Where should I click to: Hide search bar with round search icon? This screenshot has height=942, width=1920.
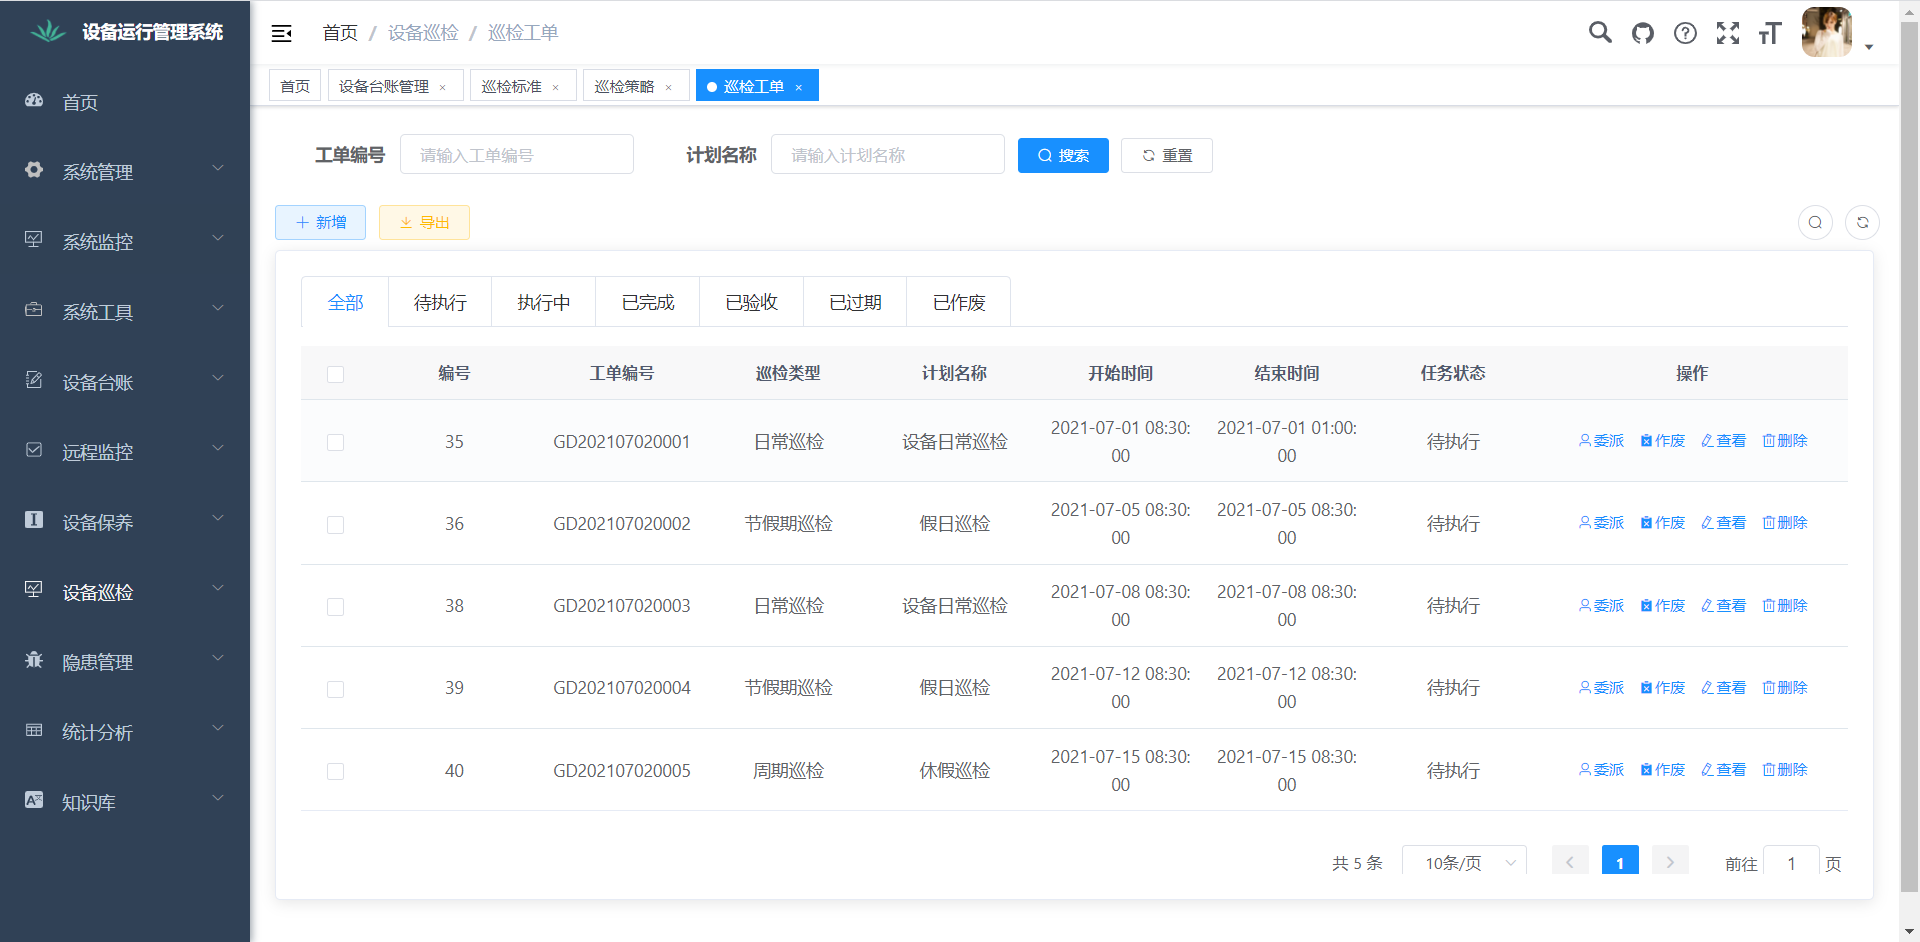click(x=1815, y=222)
